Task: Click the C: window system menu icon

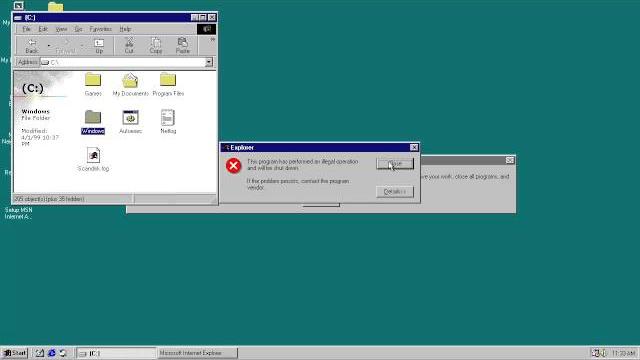Action: [x=18, y=18]
